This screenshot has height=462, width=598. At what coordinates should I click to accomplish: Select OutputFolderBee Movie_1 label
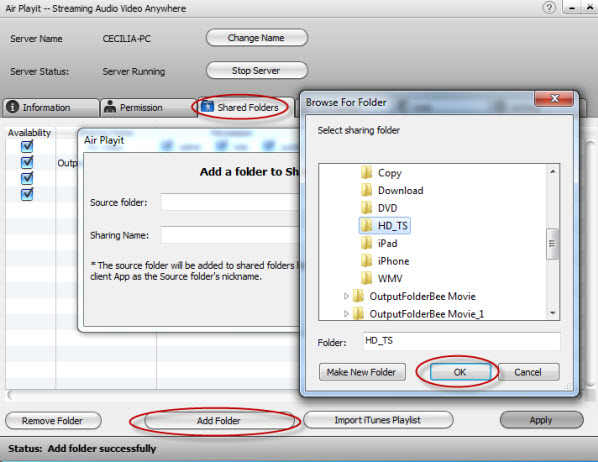[x=426, y=314]
